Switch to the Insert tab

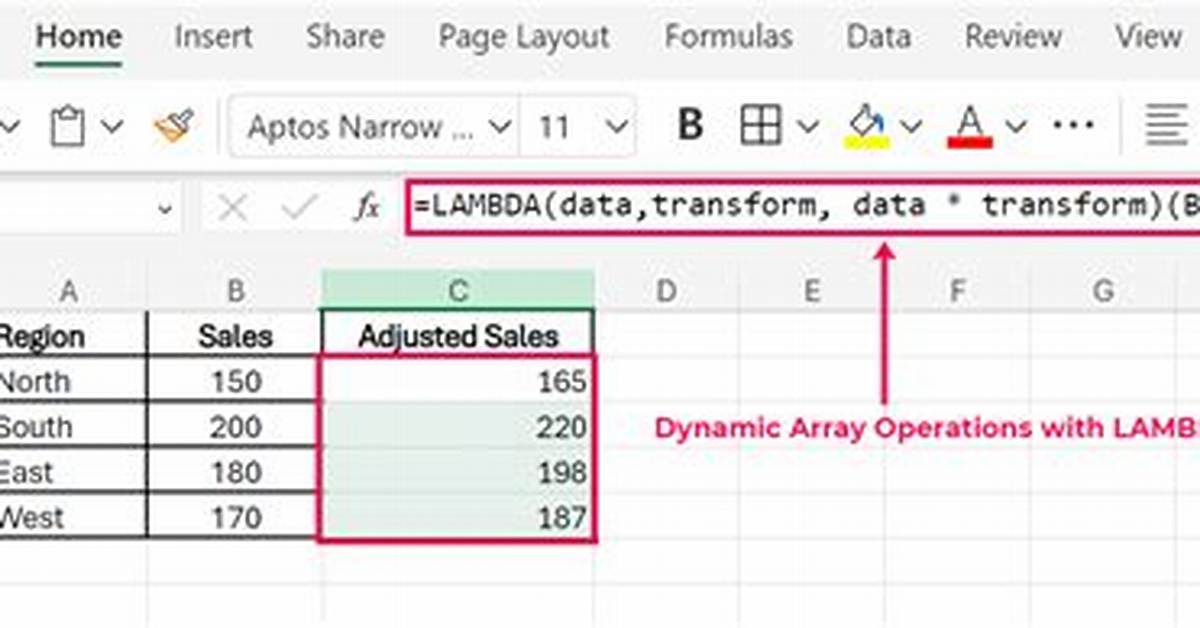[x=213, y=36]
